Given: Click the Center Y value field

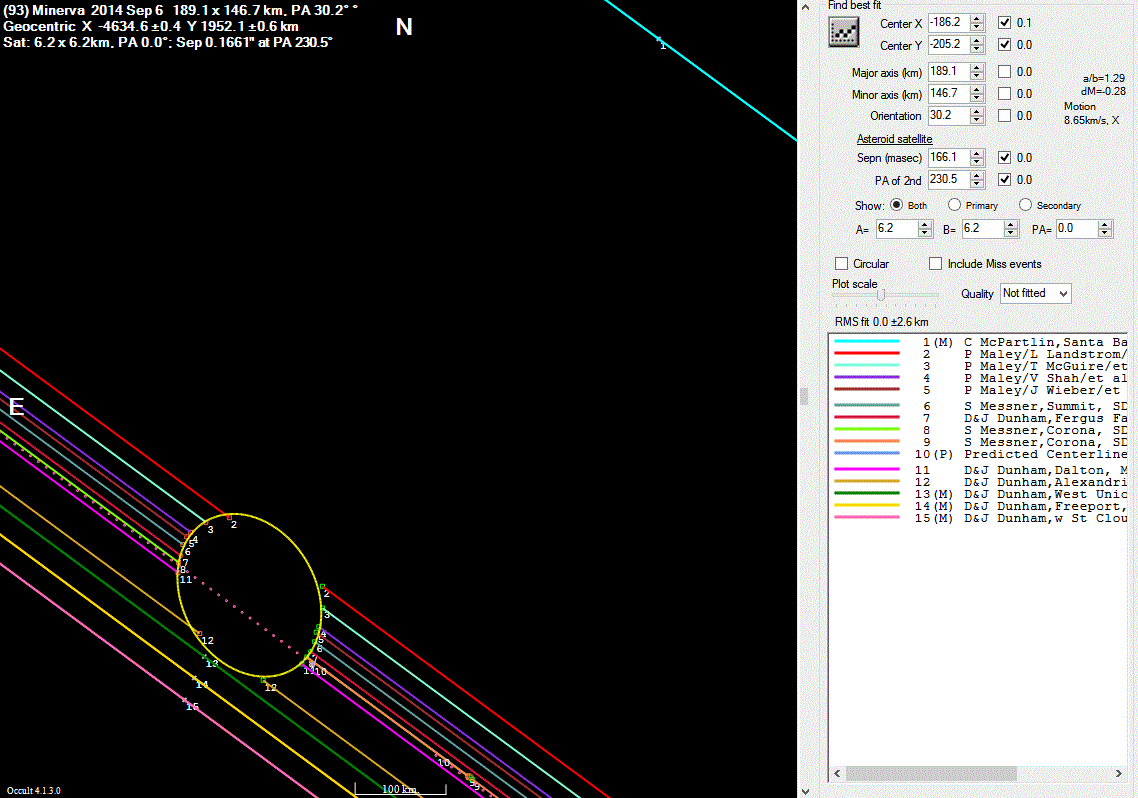Looking at the screenshot, I should pos(949,44).
